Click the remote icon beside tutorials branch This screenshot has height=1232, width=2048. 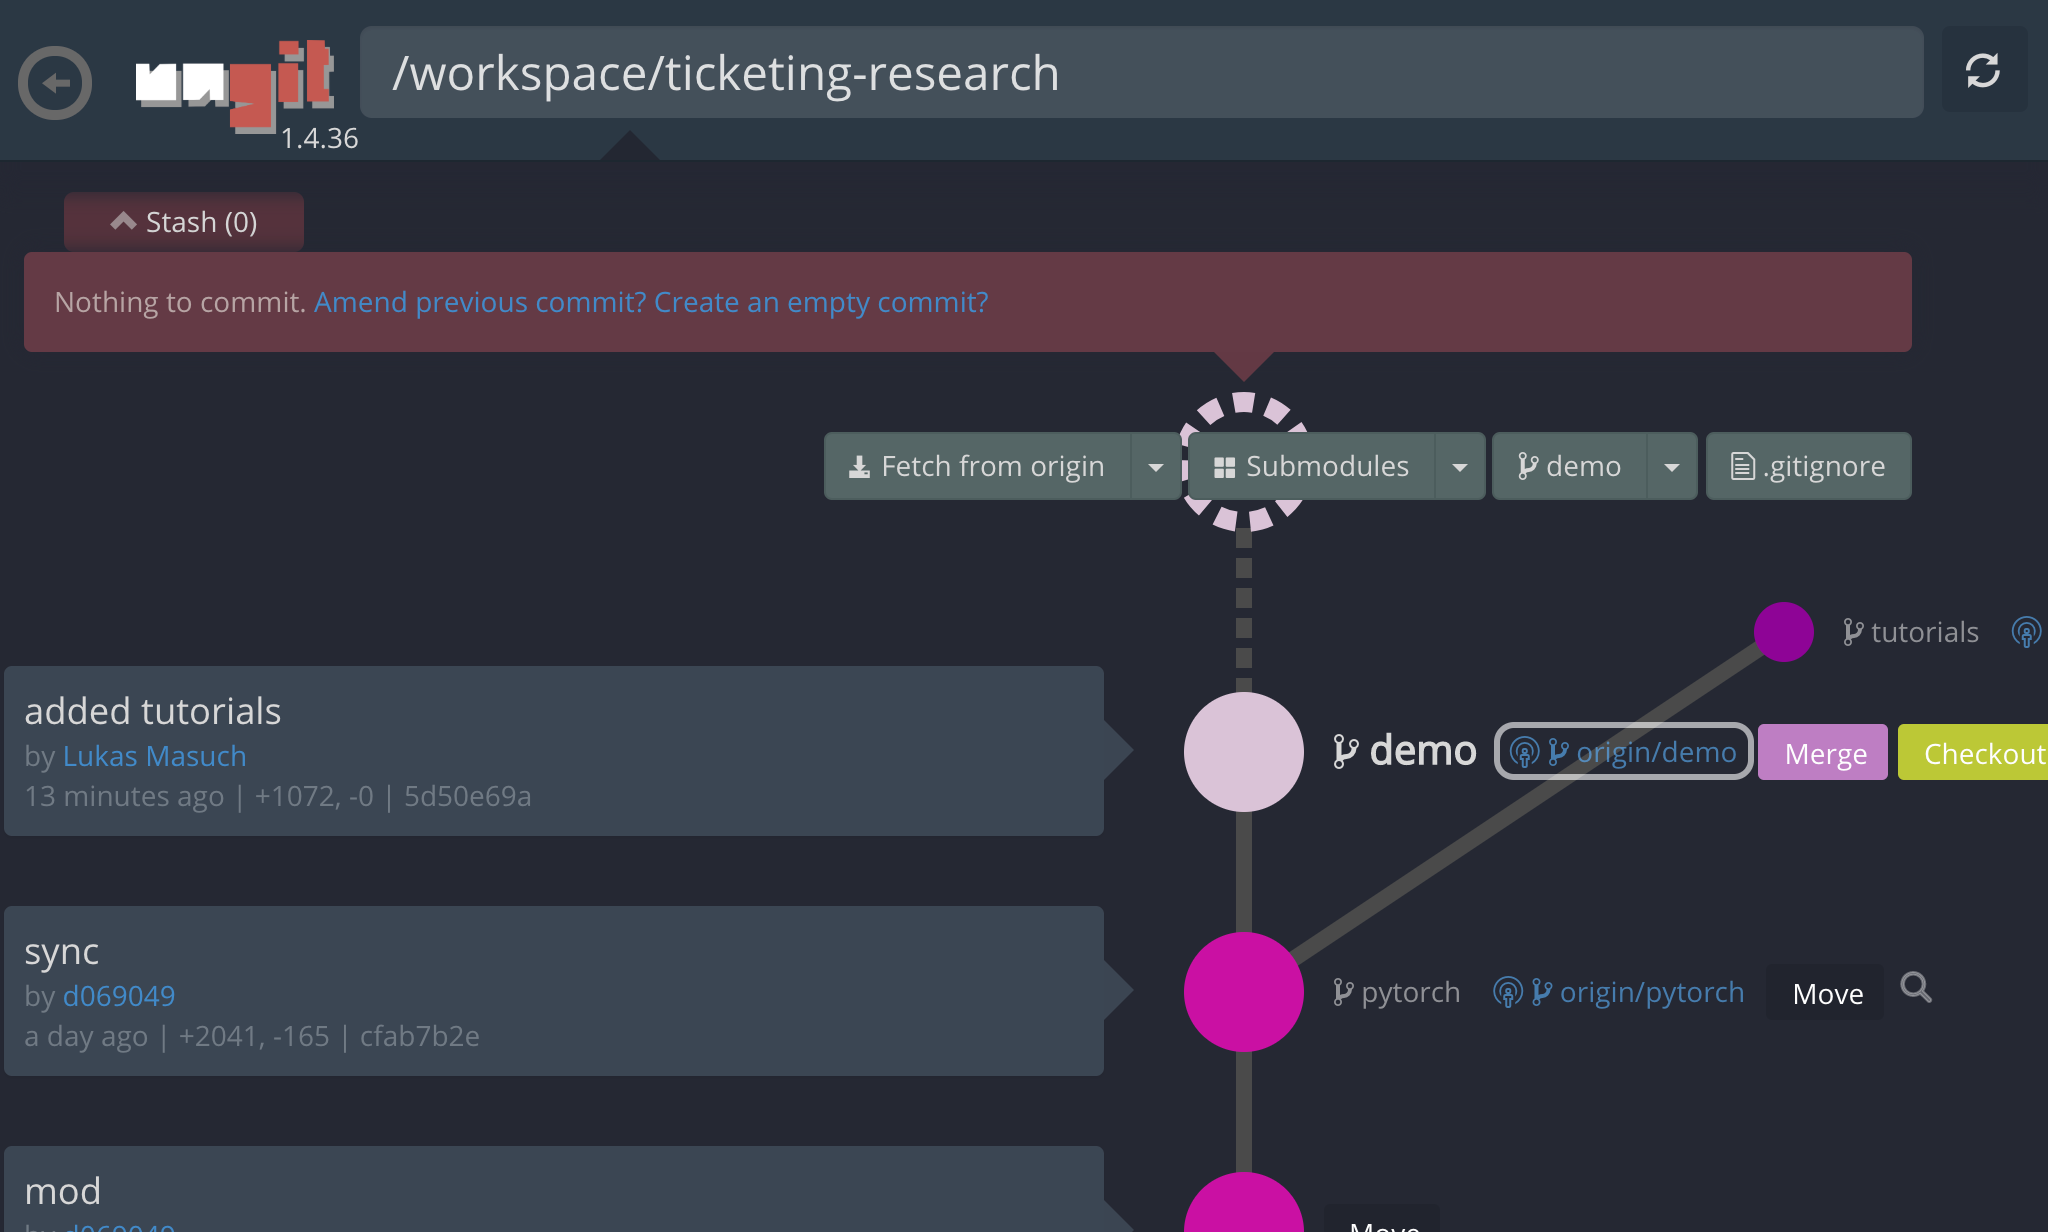(x=2025, y=632)
